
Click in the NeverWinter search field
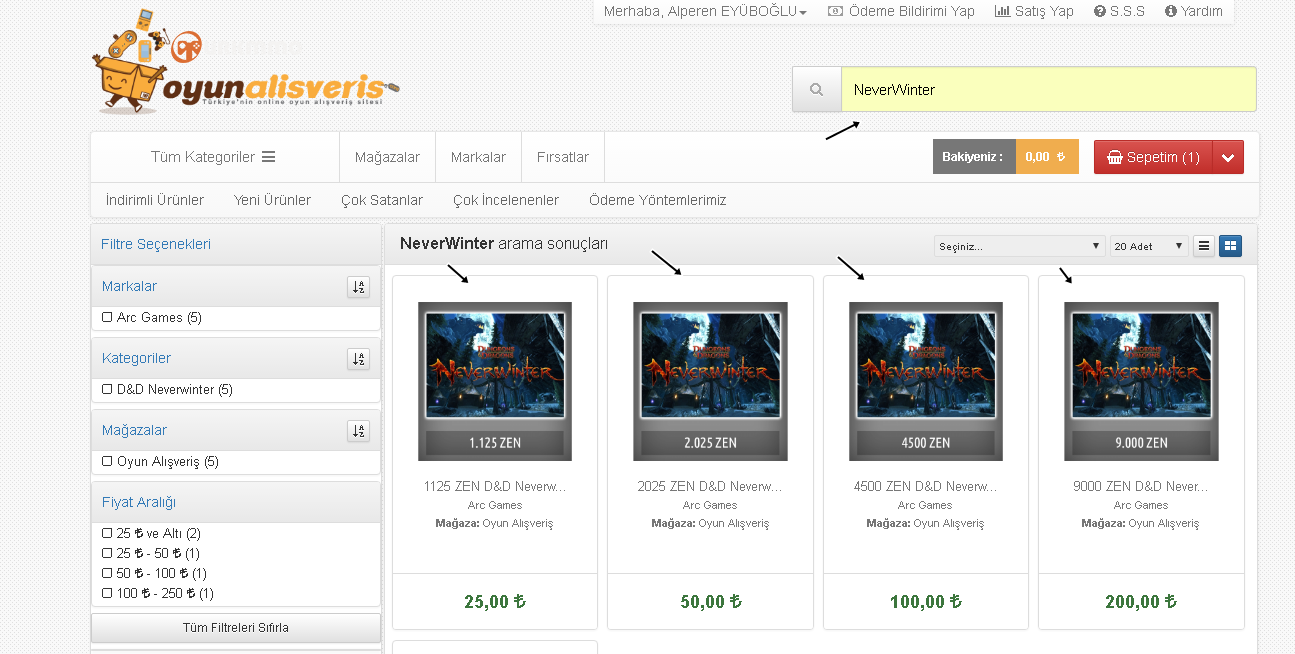click(1048, 90)
